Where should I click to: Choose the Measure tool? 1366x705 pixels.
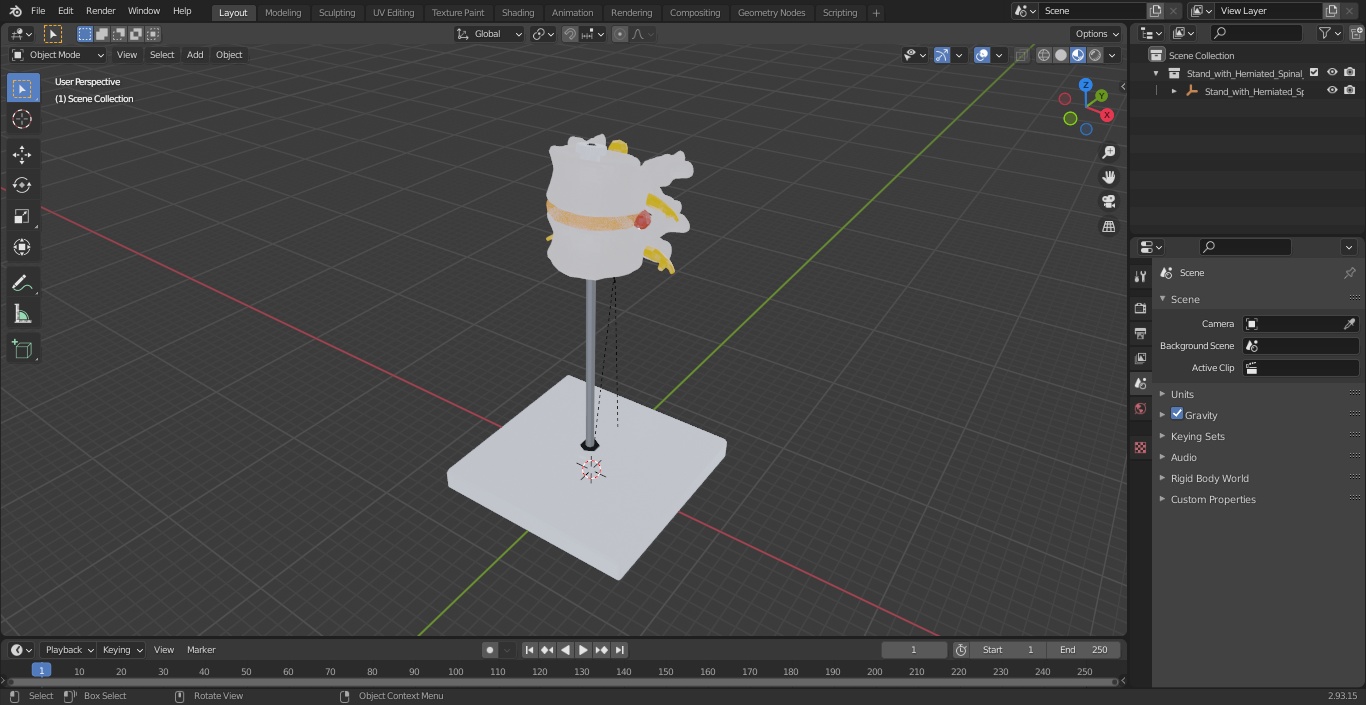[x=22, y=315]
